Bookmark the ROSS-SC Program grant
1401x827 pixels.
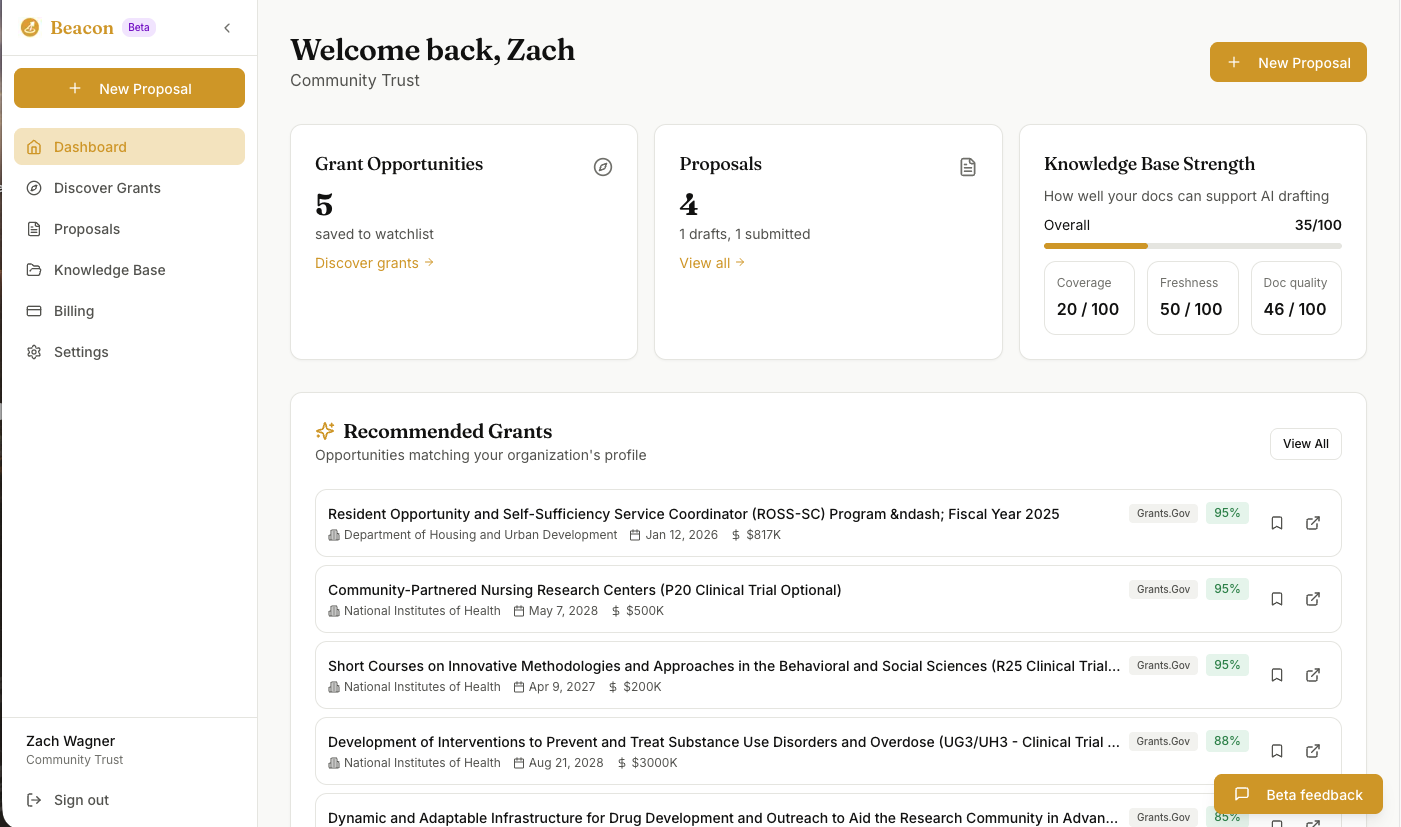click(x=1276, y=522)
